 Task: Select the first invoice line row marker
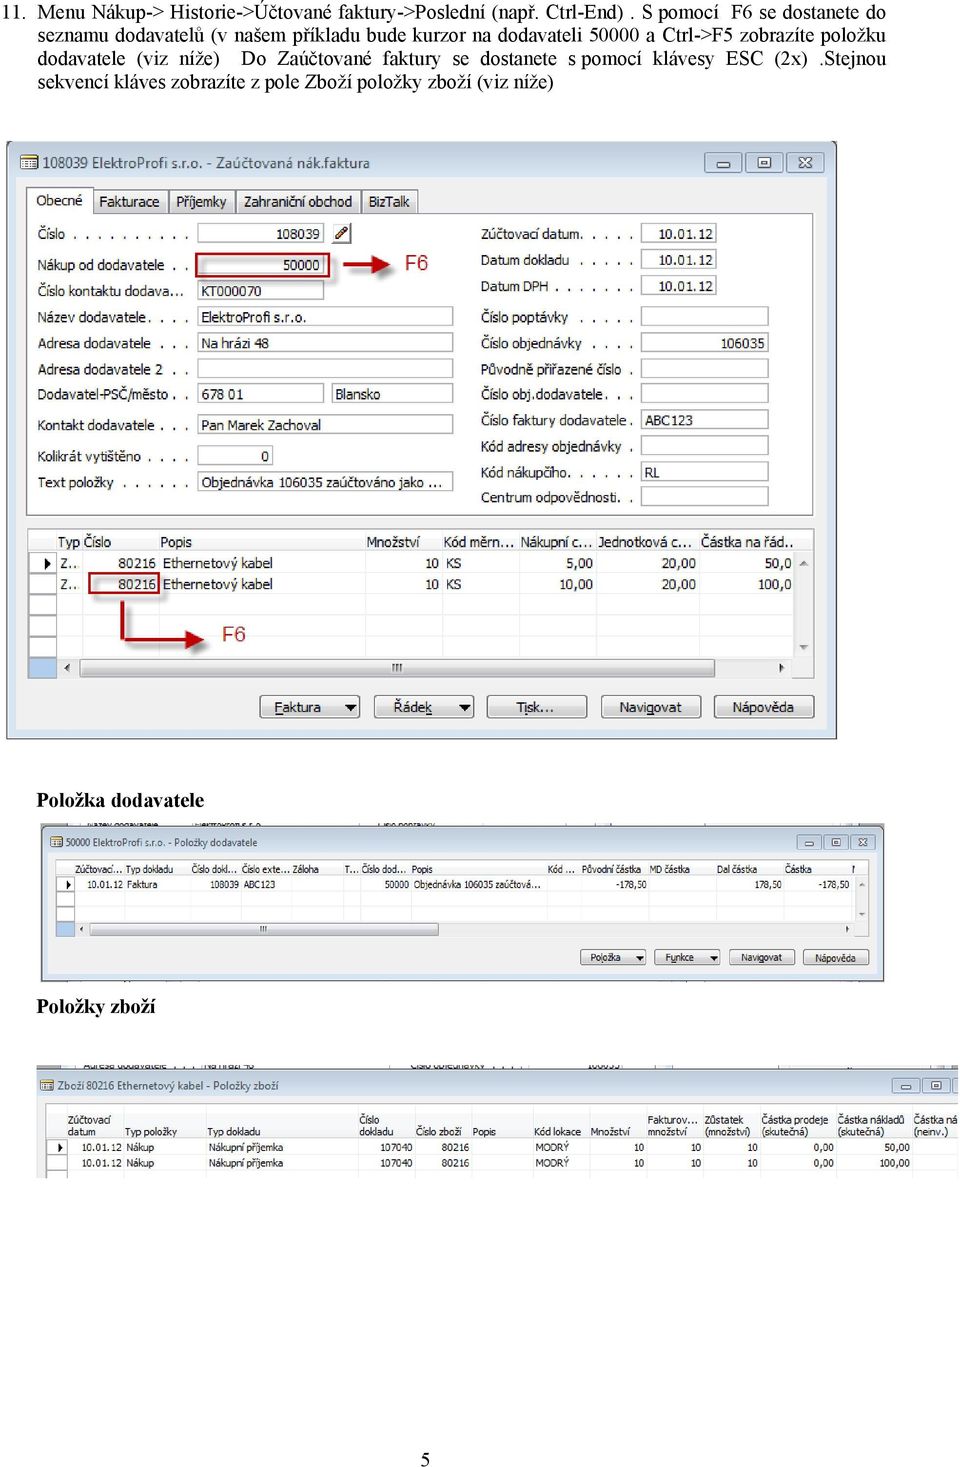[x=43, y=563]
